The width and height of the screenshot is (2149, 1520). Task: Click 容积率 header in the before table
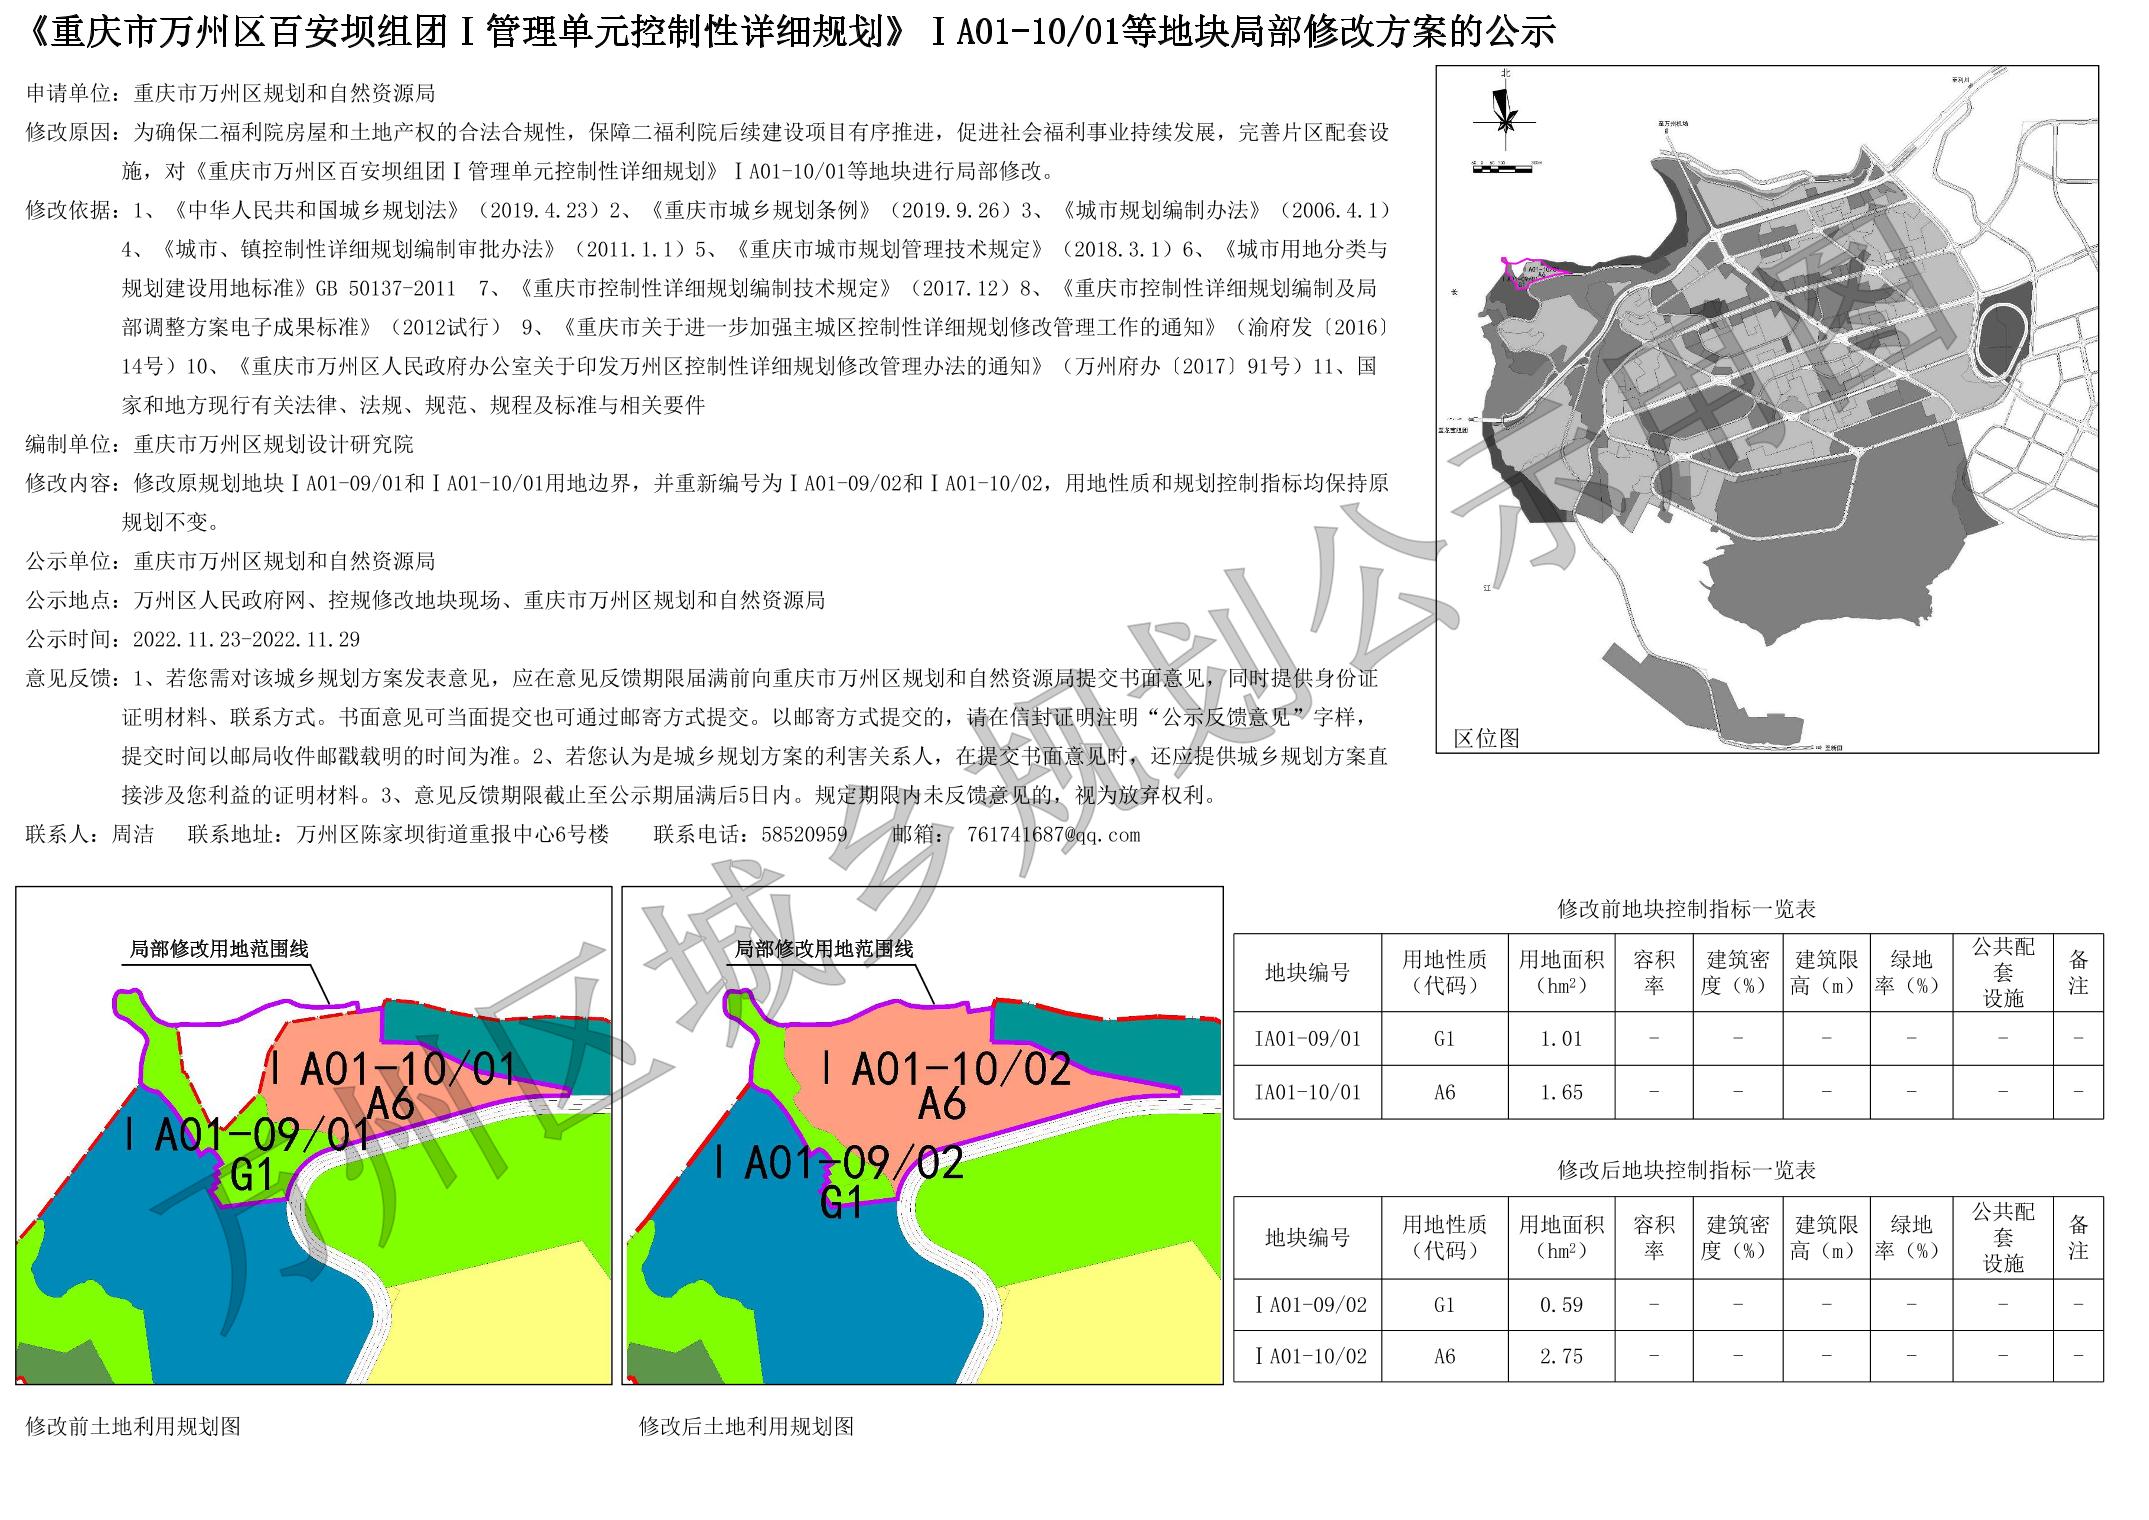tap(1654, 972)
